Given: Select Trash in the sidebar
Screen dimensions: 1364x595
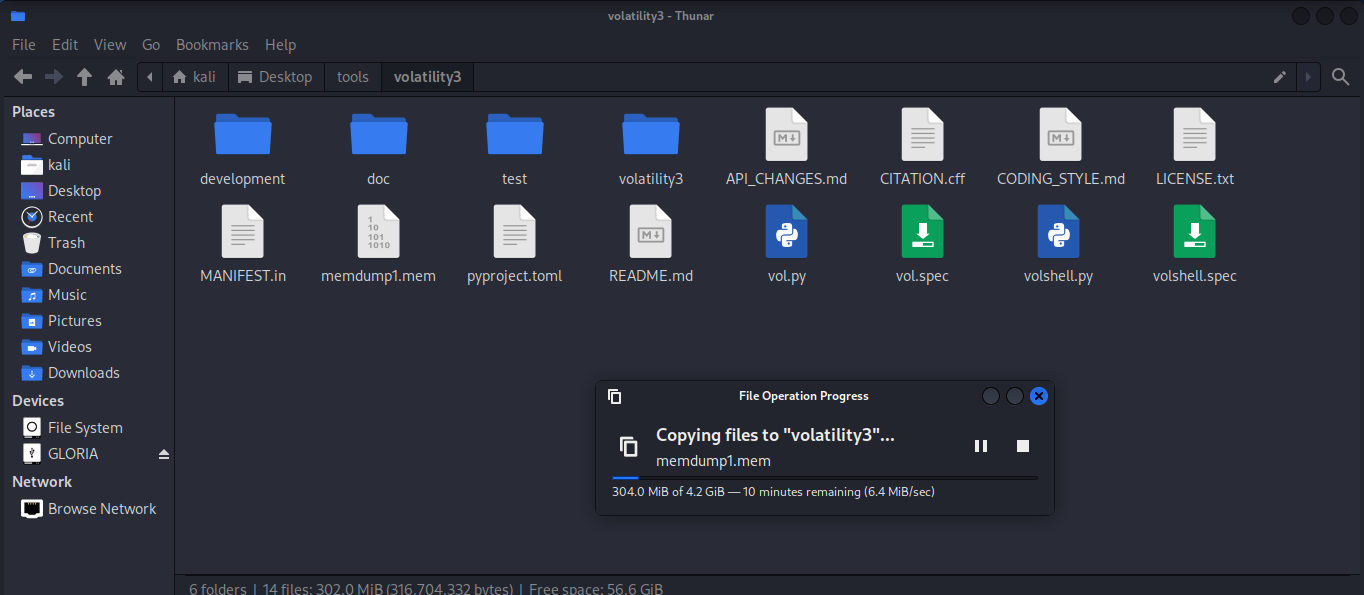Looking at the screenshot, I should (x=66, y=243).
